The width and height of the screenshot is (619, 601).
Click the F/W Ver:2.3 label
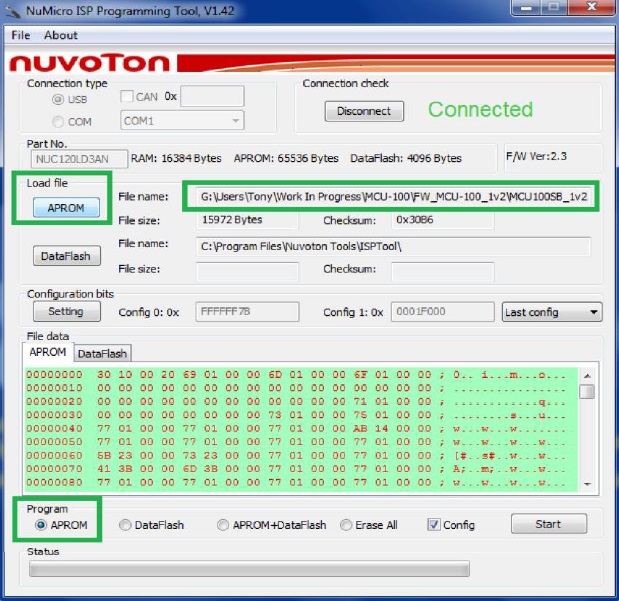click(x=536, y=156)
